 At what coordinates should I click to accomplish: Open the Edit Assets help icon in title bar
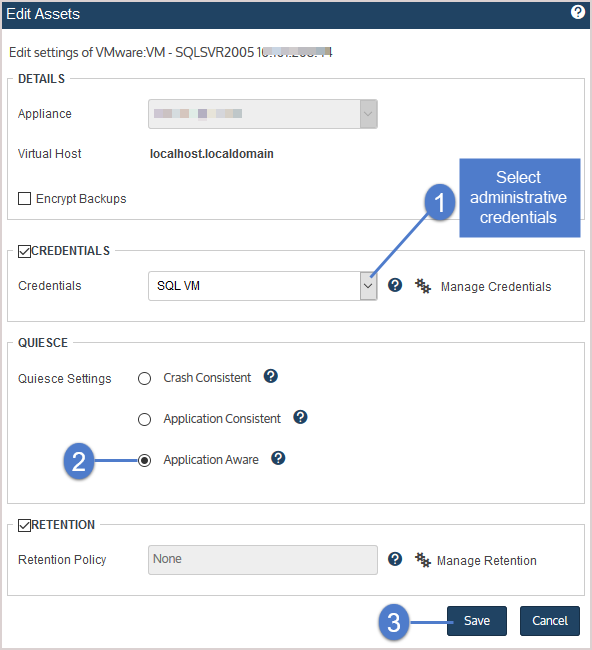(577, 12)
